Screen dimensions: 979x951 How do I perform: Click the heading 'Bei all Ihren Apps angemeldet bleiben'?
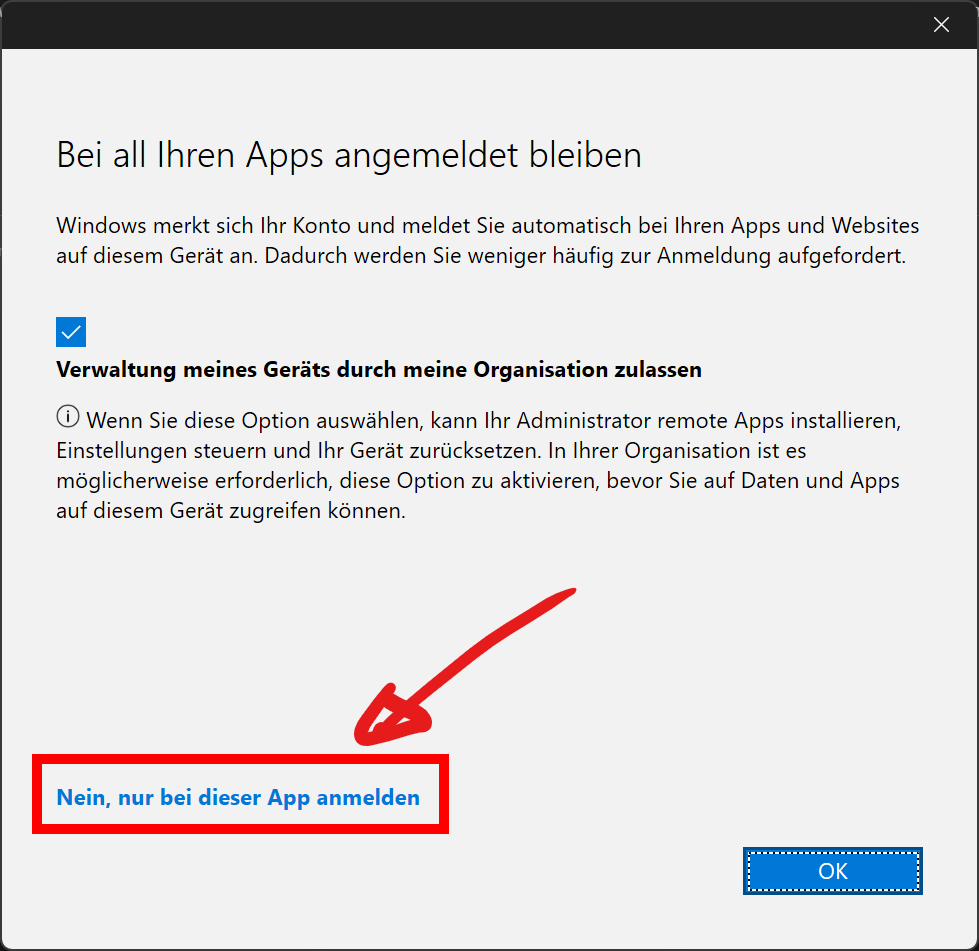point(348,156)
